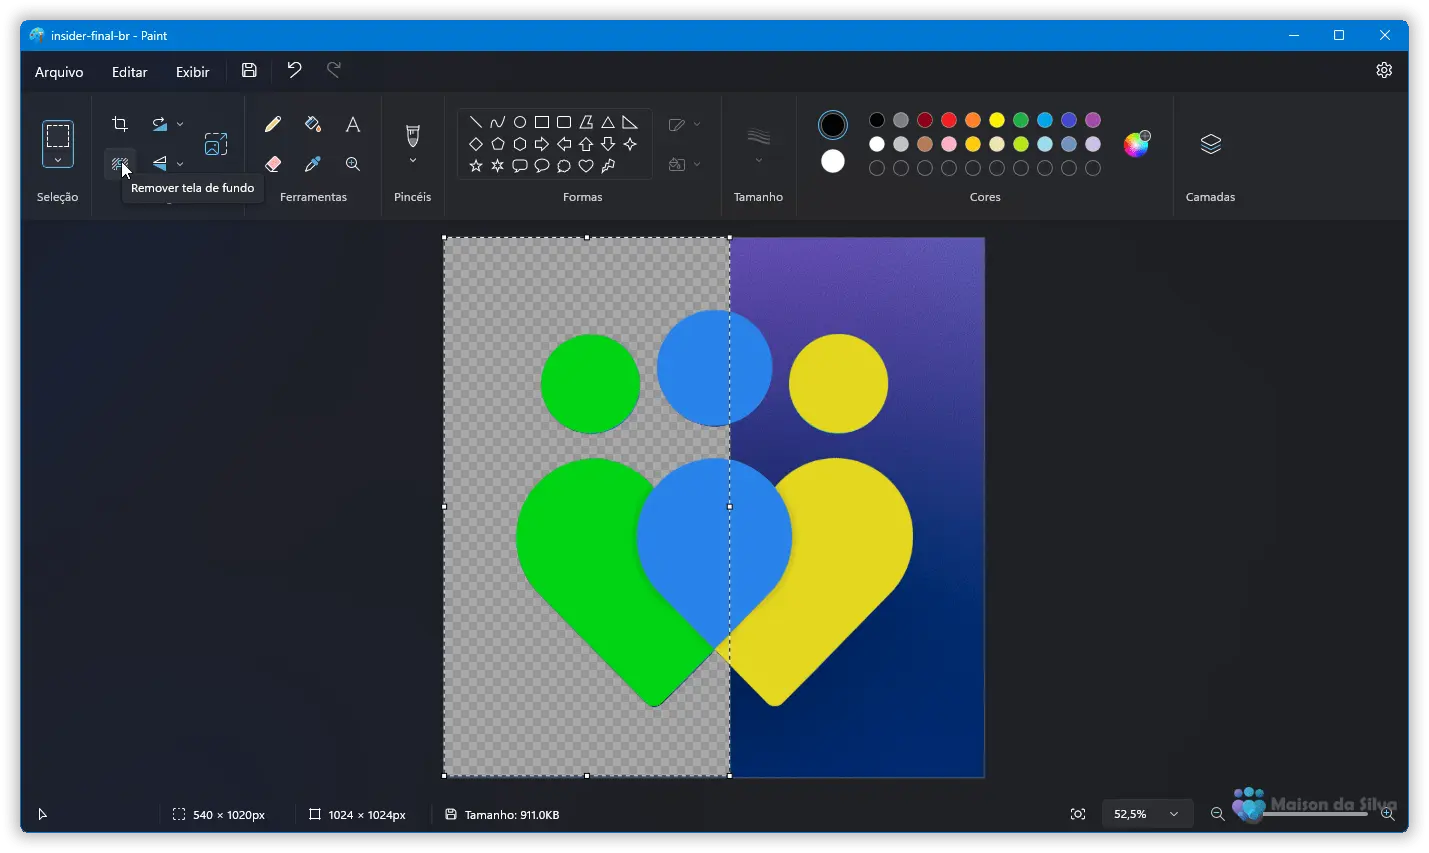Select the Magnifier tool

coord(353,164)
